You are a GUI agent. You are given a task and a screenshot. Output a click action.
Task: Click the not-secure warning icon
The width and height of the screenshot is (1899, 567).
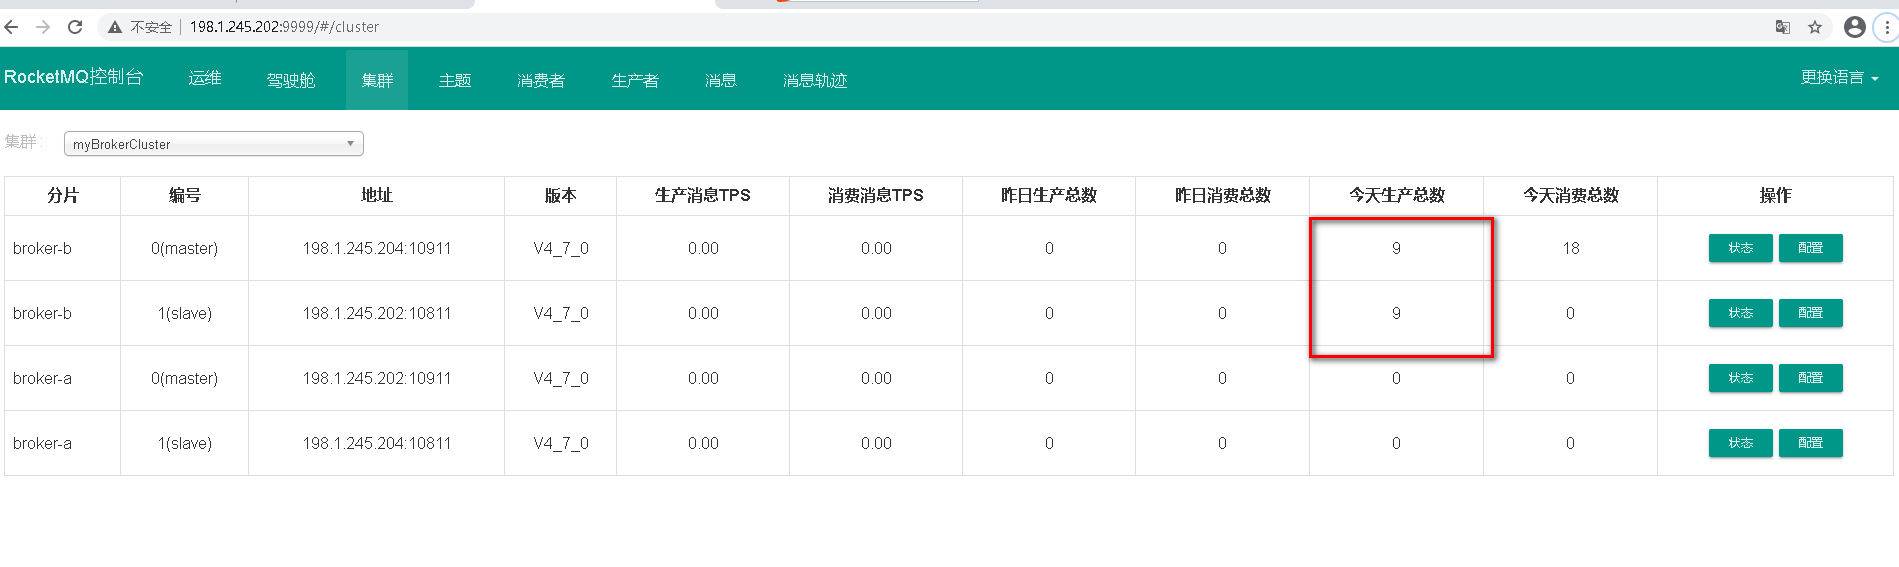pyautogui.click(x=115, y=27)
